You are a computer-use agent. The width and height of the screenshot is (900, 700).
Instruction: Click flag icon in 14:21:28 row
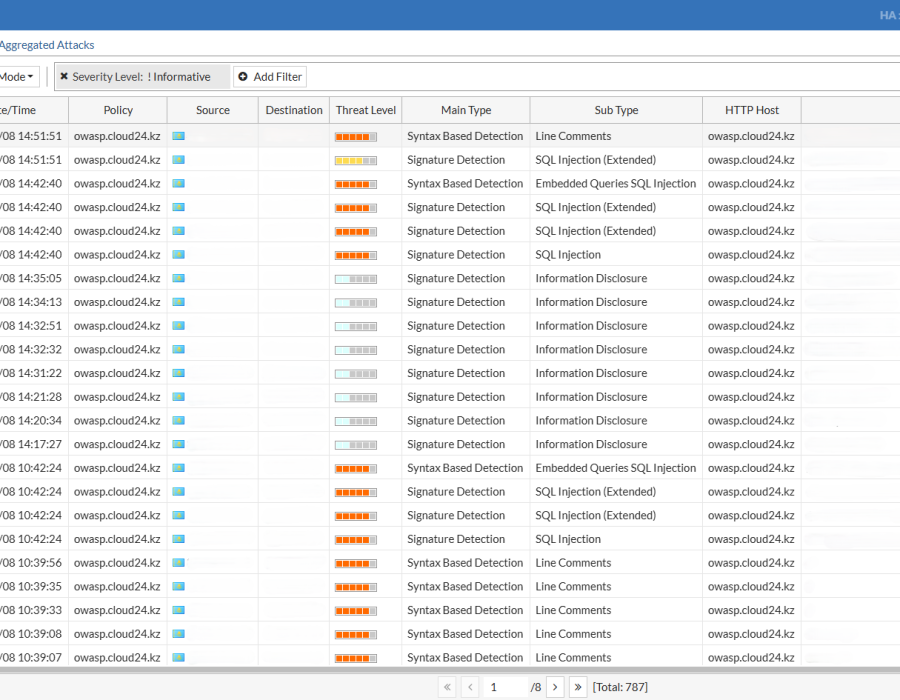pyautogui.click(x=179, y=396)
